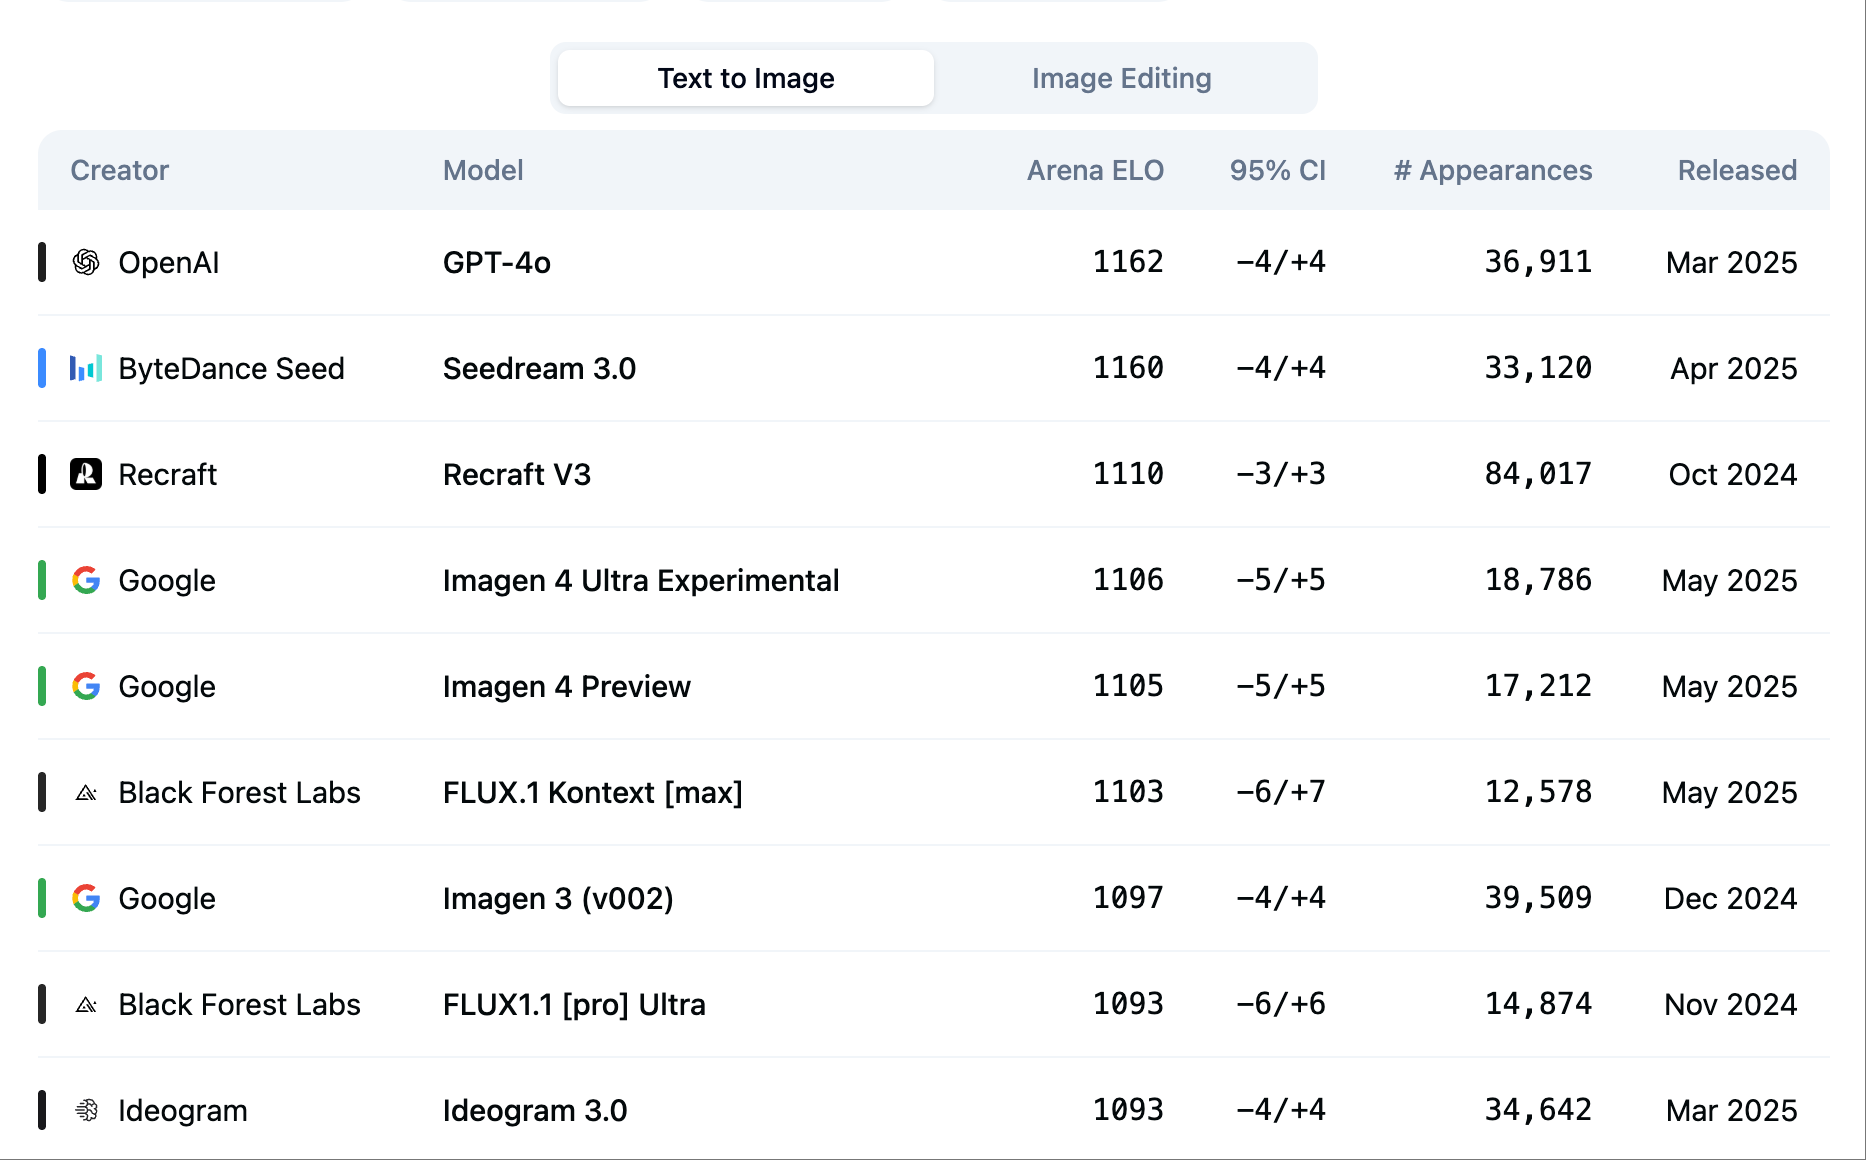Switch to the Image Editing tab

1122,78
